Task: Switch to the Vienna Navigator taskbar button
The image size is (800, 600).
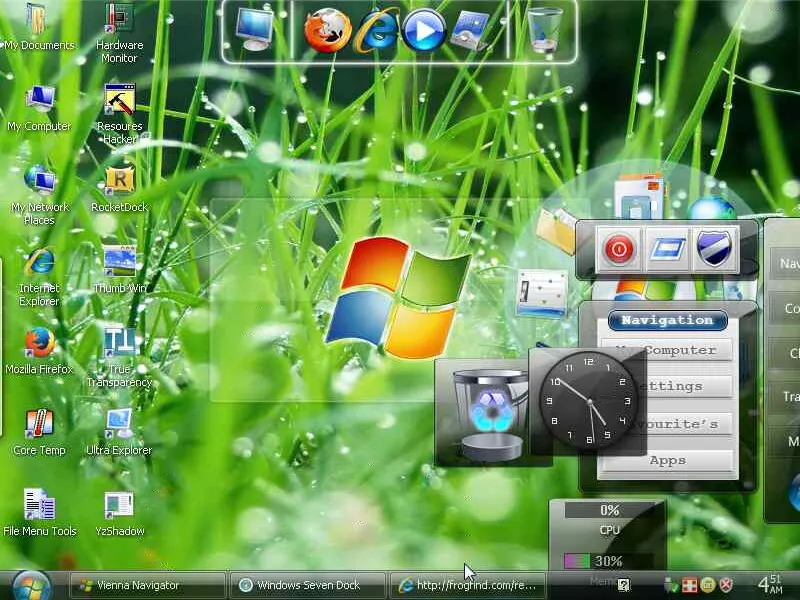Action: pyautogui.click(x=148, y=585)
